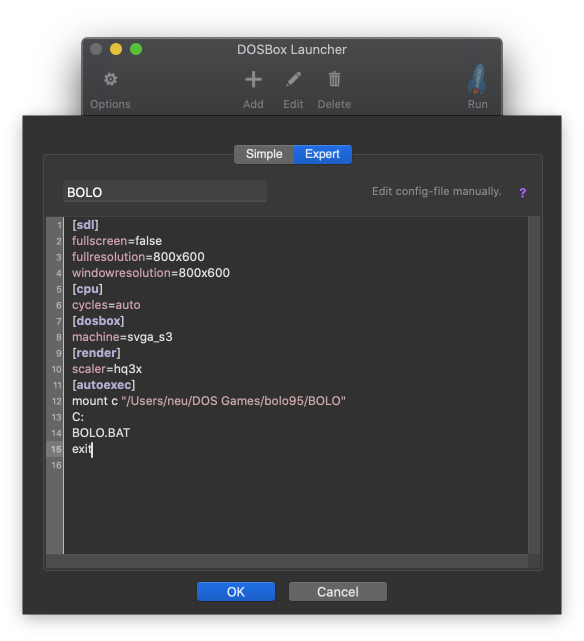Click the exit line
The image size is (584, 641).
[x=82, y=449]
